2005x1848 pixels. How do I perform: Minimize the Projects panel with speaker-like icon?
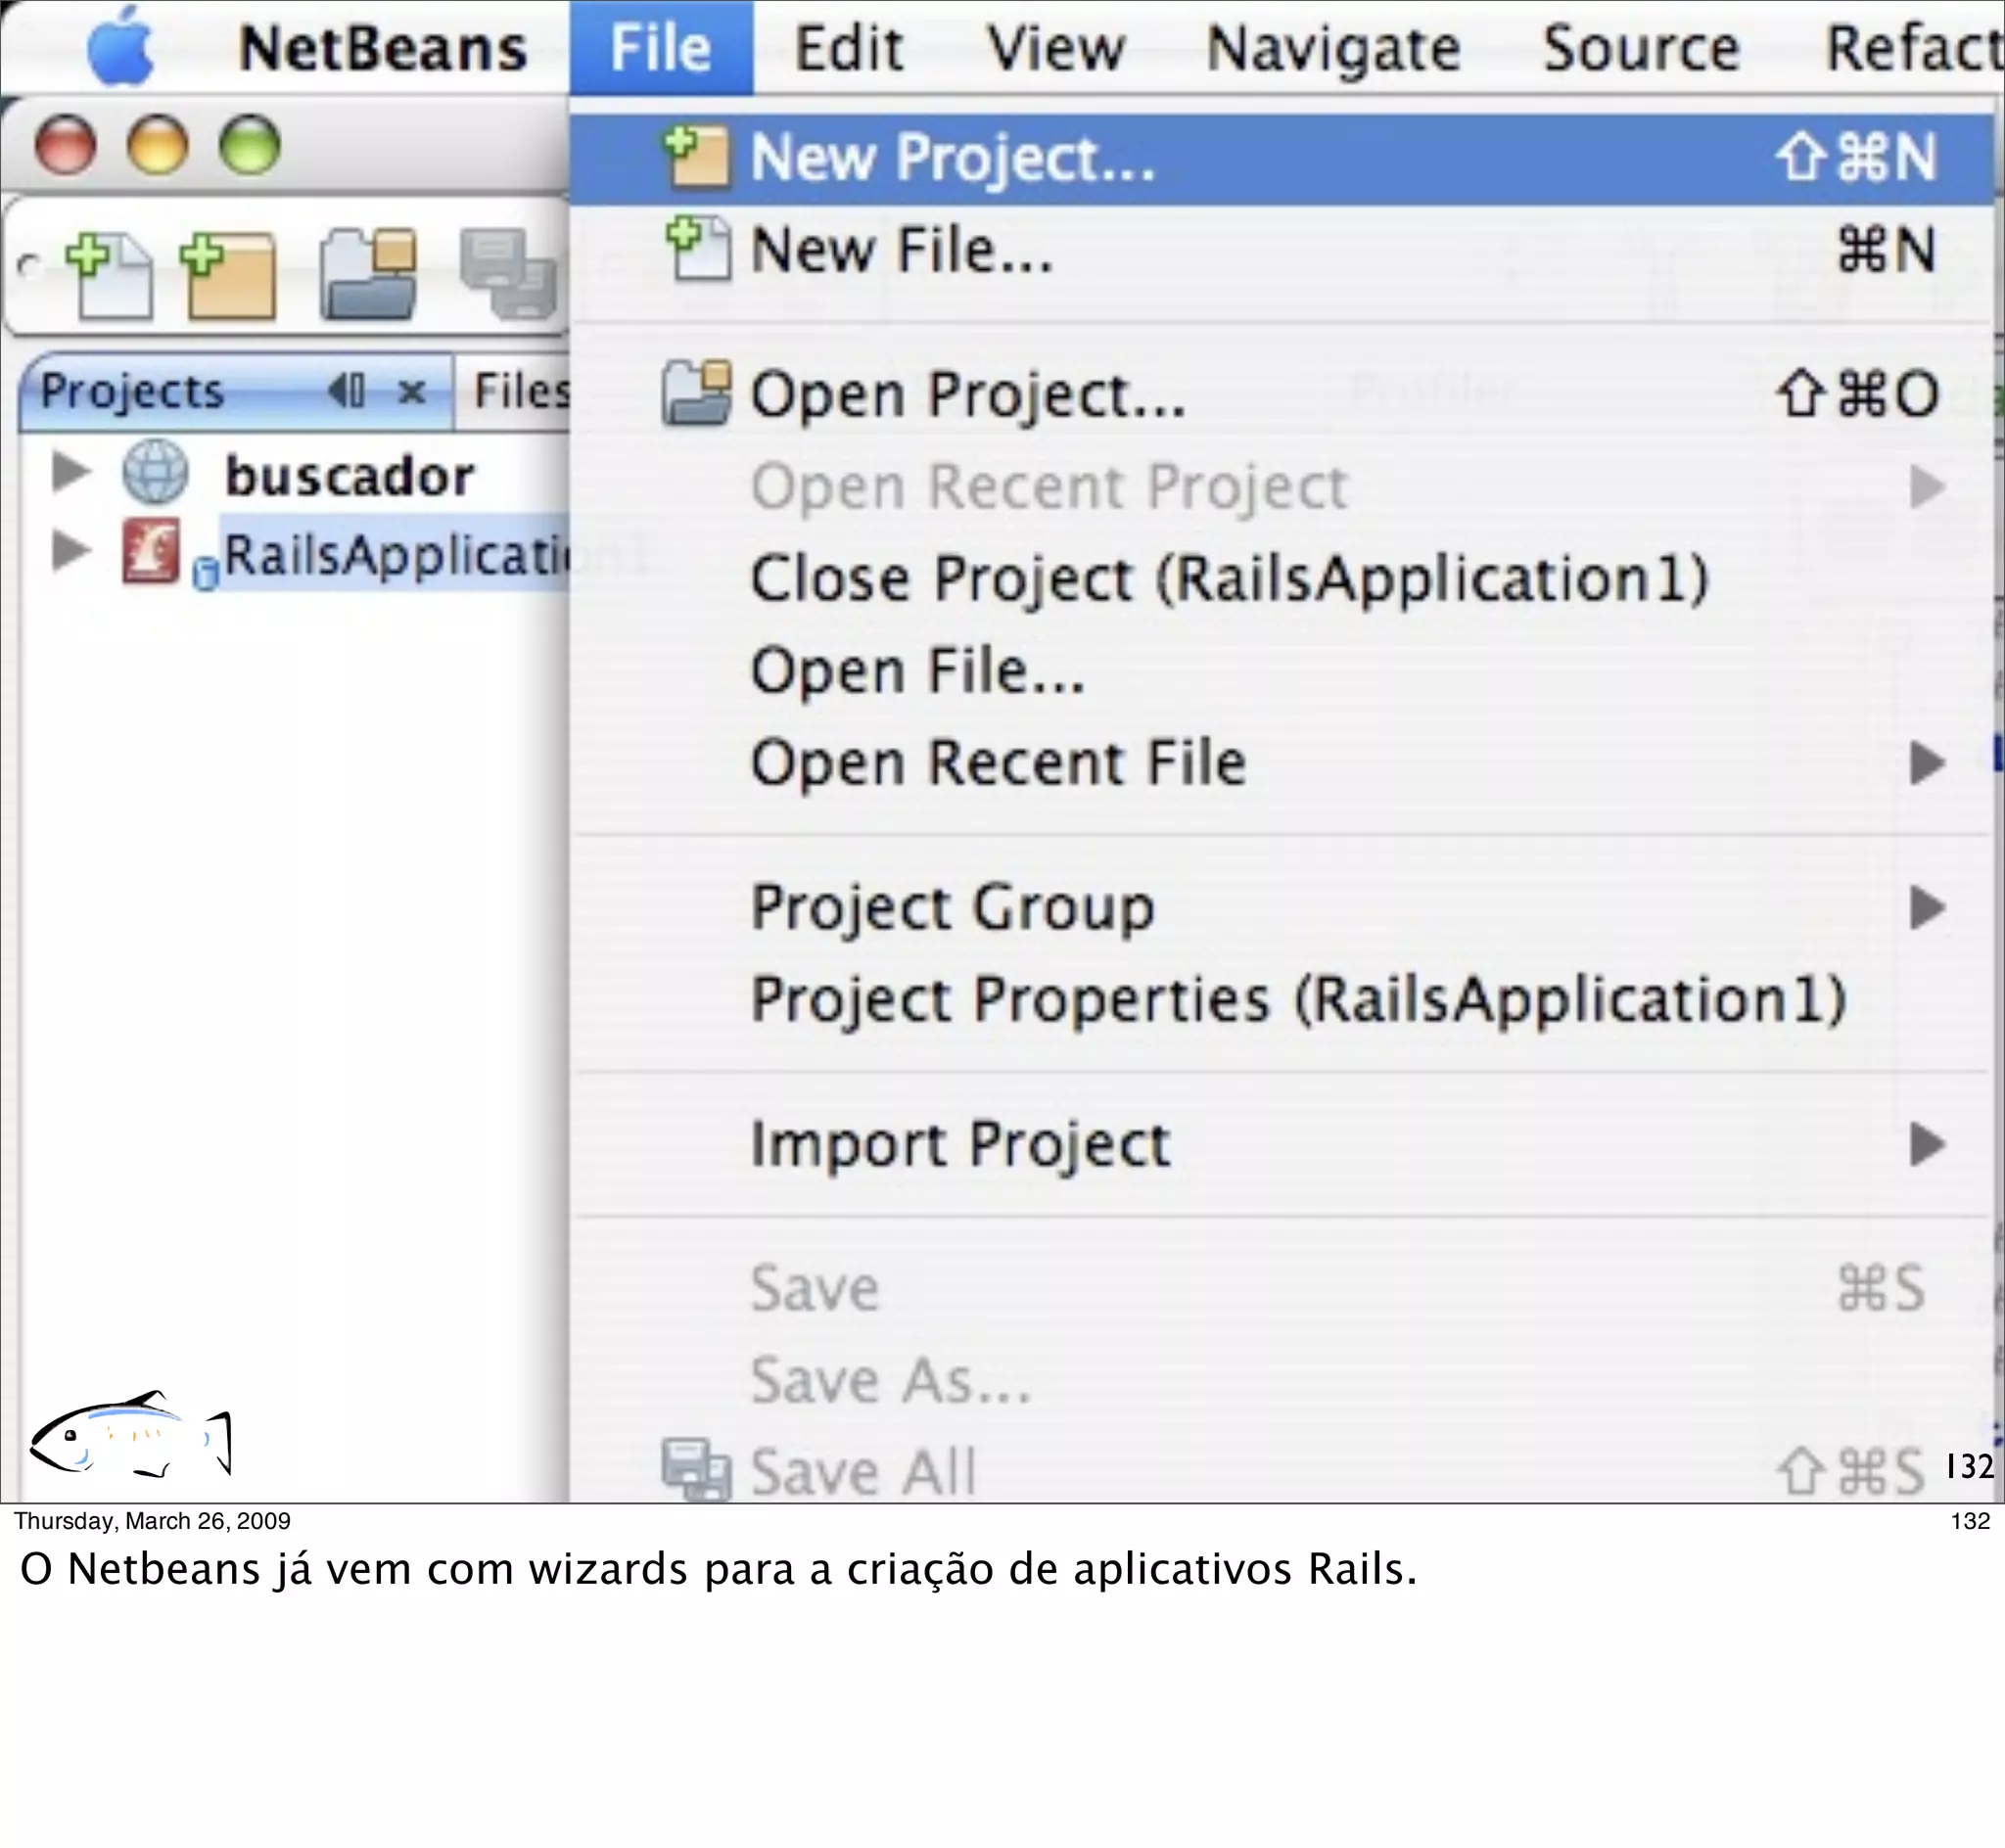[x=347, y=391]
